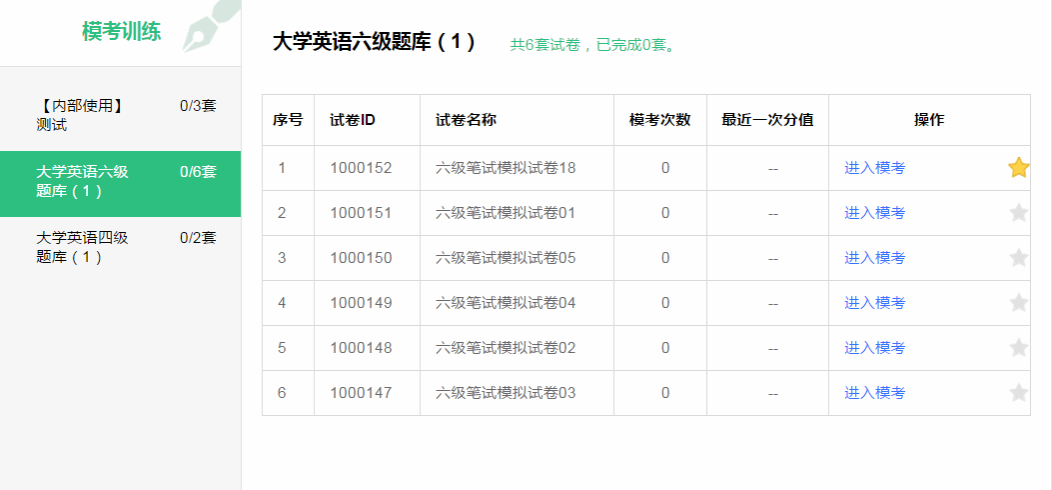Open 【内部使用】测试 question bank in sidebar

[120, 114]
